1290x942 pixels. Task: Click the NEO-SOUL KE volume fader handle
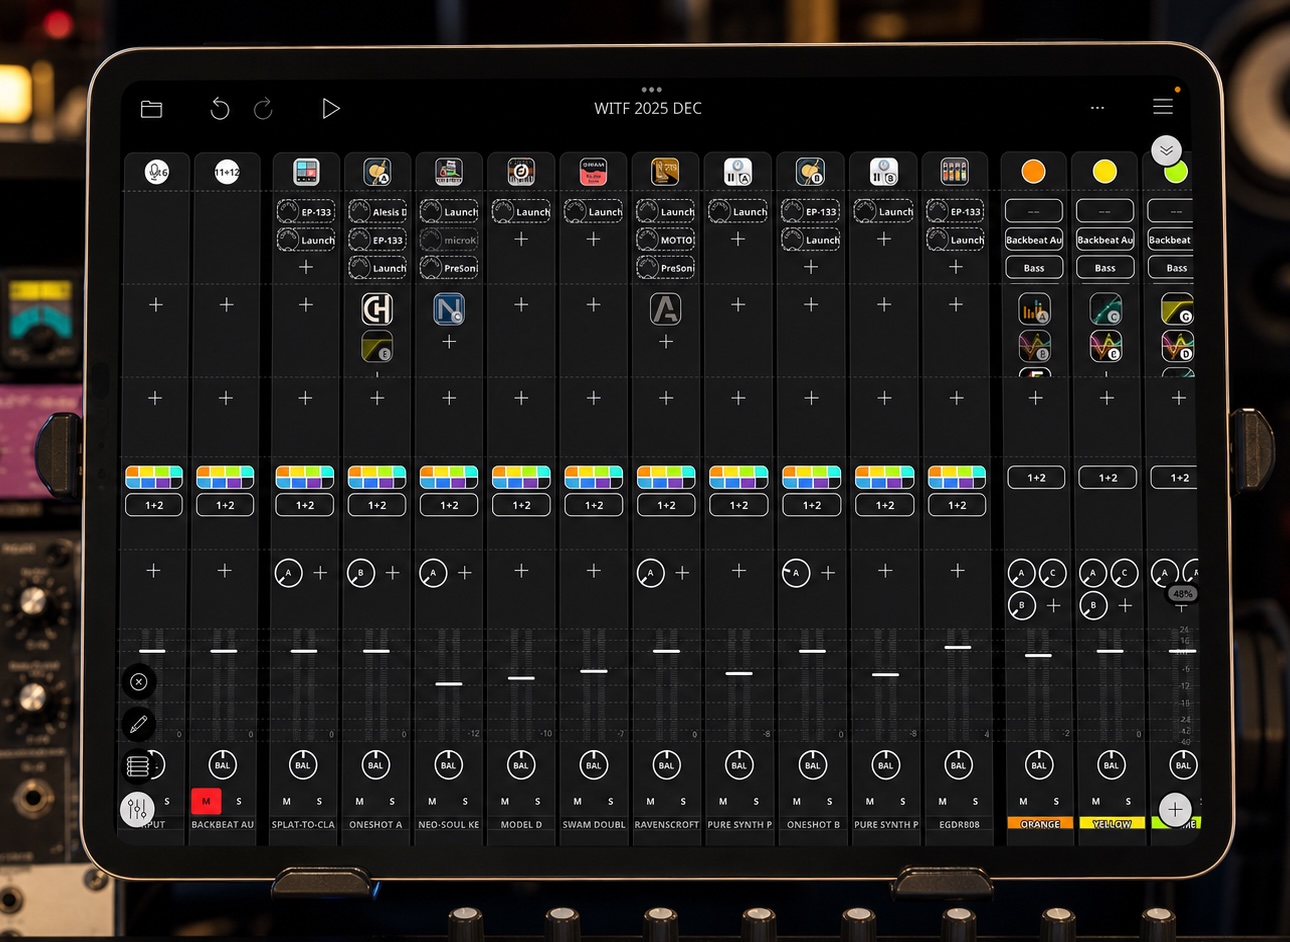[449, 683]
